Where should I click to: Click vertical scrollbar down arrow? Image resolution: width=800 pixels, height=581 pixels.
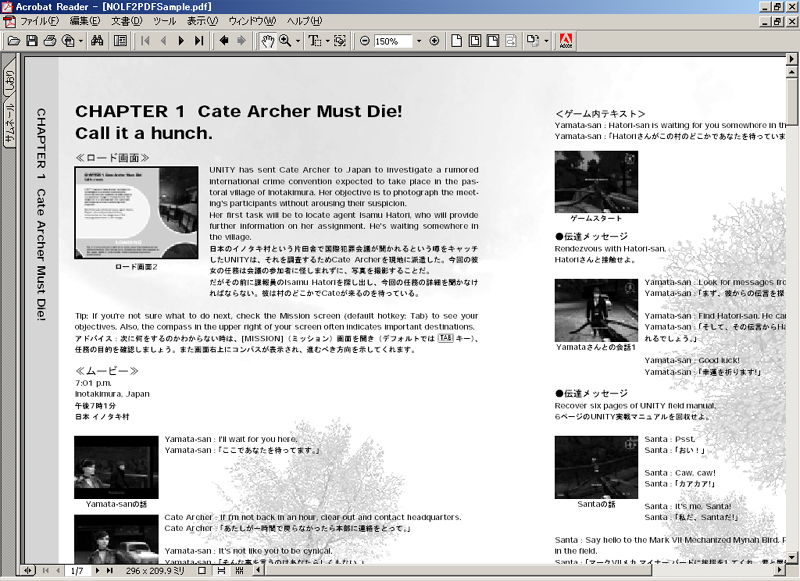click(792, 558)
